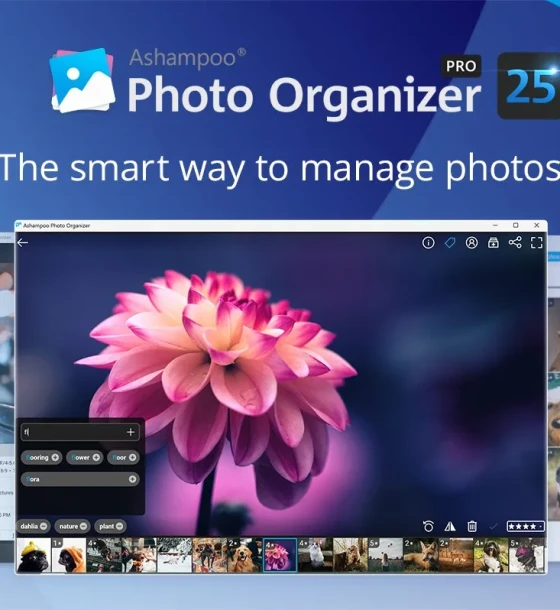Click the add to album icon
560x610 pixels.
[x=493, y=243]
